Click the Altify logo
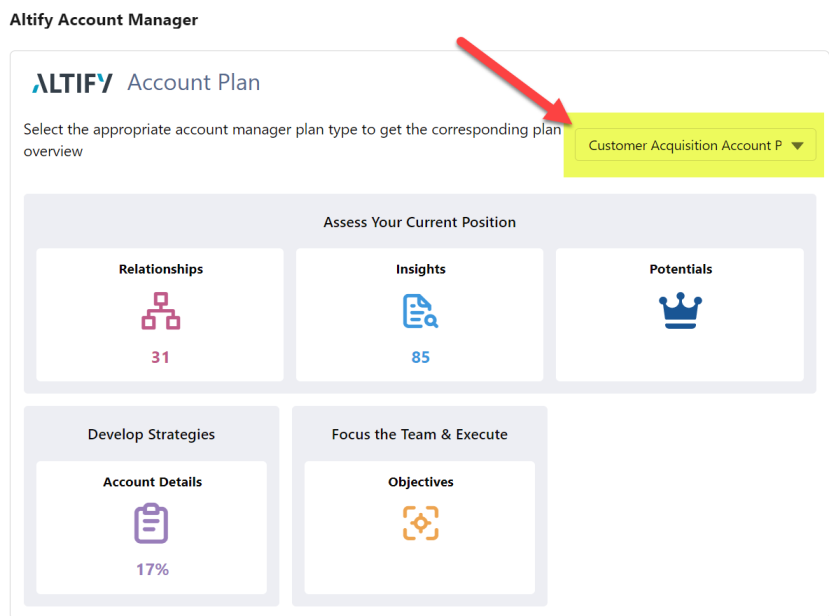This screenshot has width=829, height=616. click(x=72, y=83)
